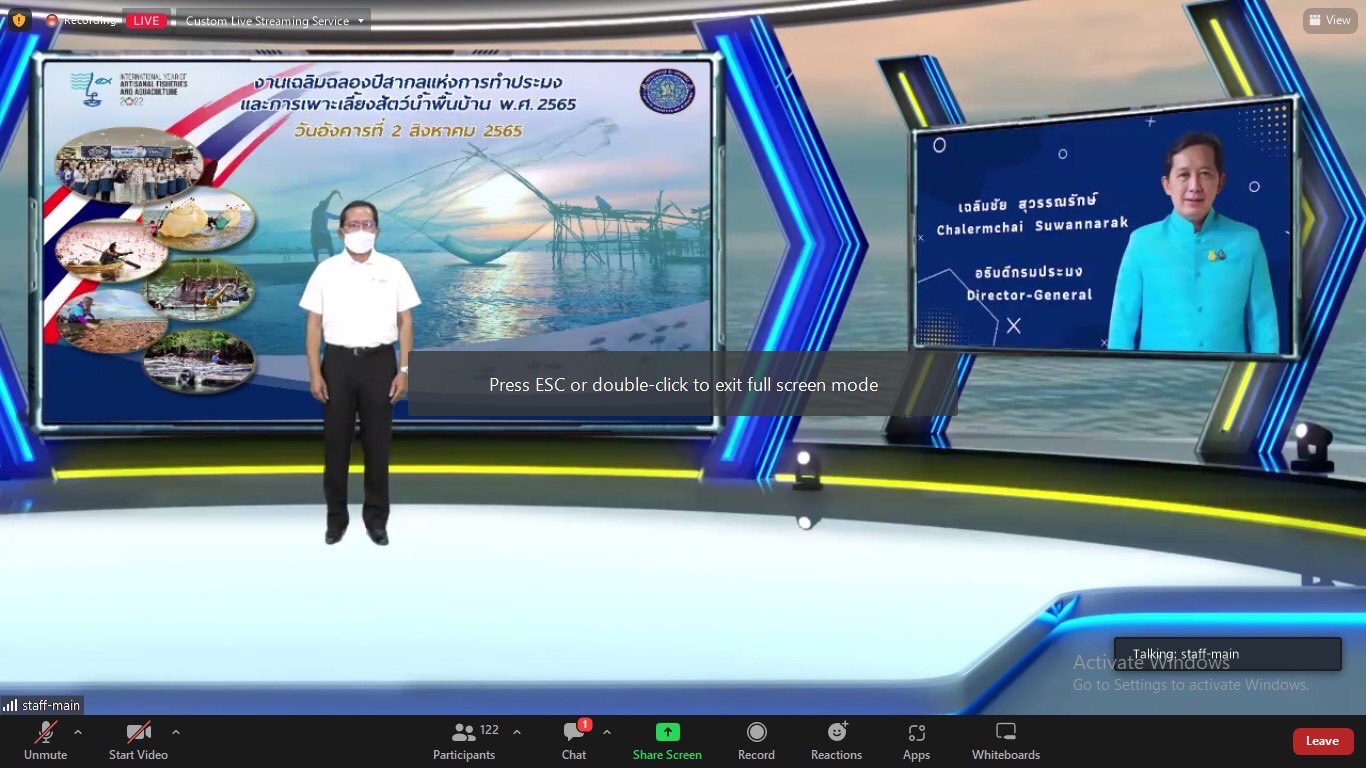The width and height of the screenshot is (1366, 768).
Task: Click the Recording status indicator
Action: point(82,21)
